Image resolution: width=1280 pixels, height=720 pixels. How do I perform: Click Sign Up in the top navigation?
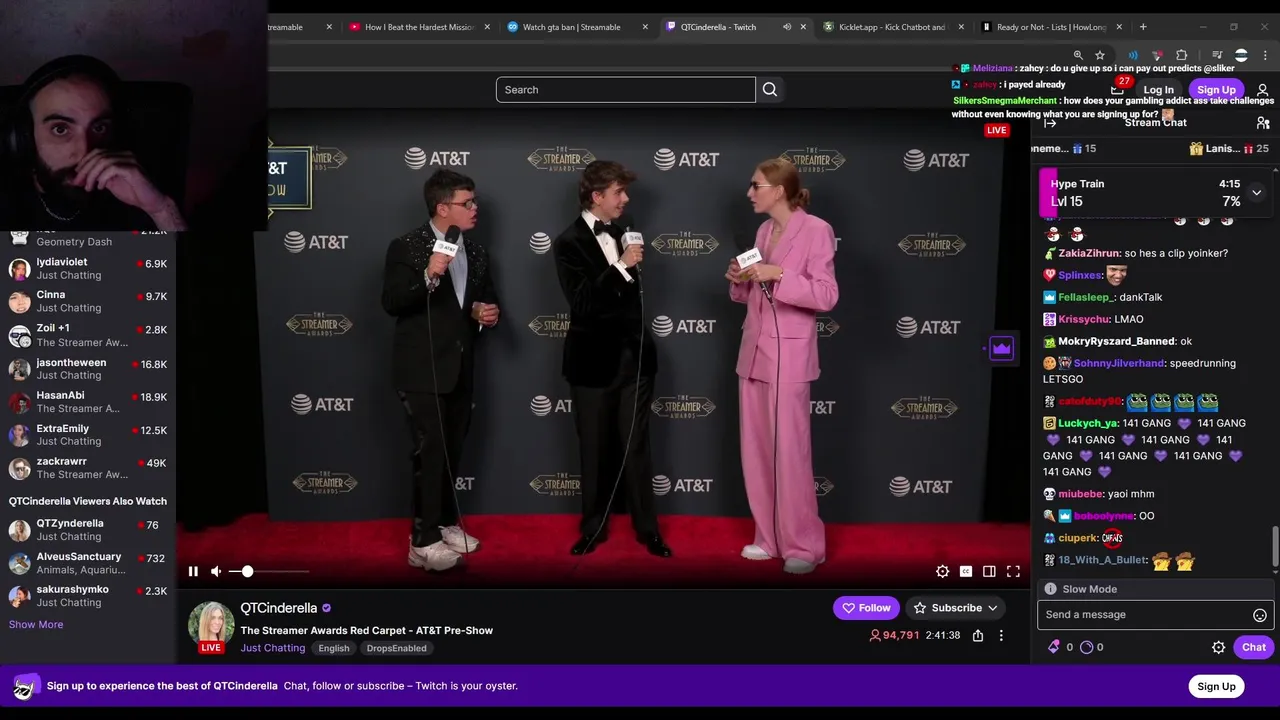(x=1216, y=90)
